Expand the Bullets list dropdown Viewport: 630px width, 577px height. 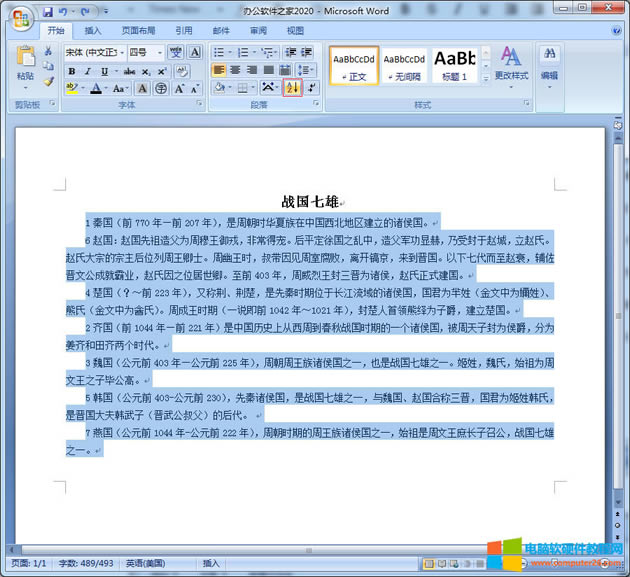(x=230, y=52)
